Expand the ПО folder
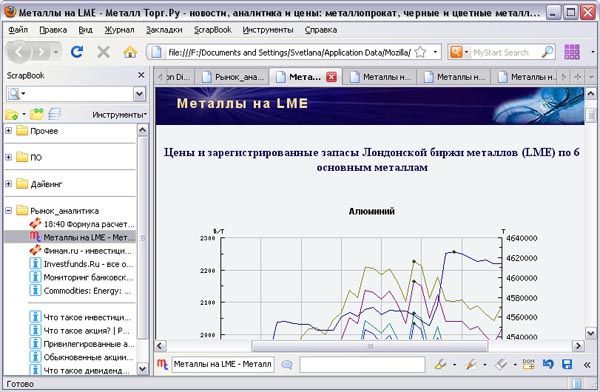600x392 pixels. 8,157
